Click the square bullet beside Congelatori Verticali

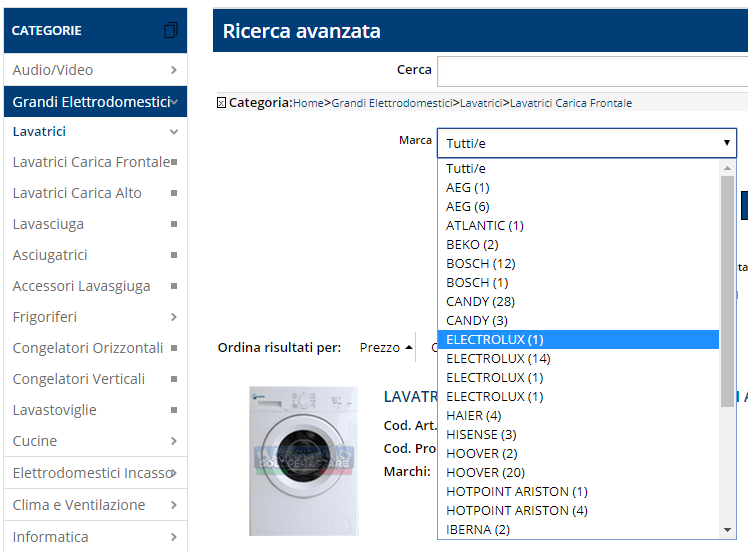[x=174, y=379]
